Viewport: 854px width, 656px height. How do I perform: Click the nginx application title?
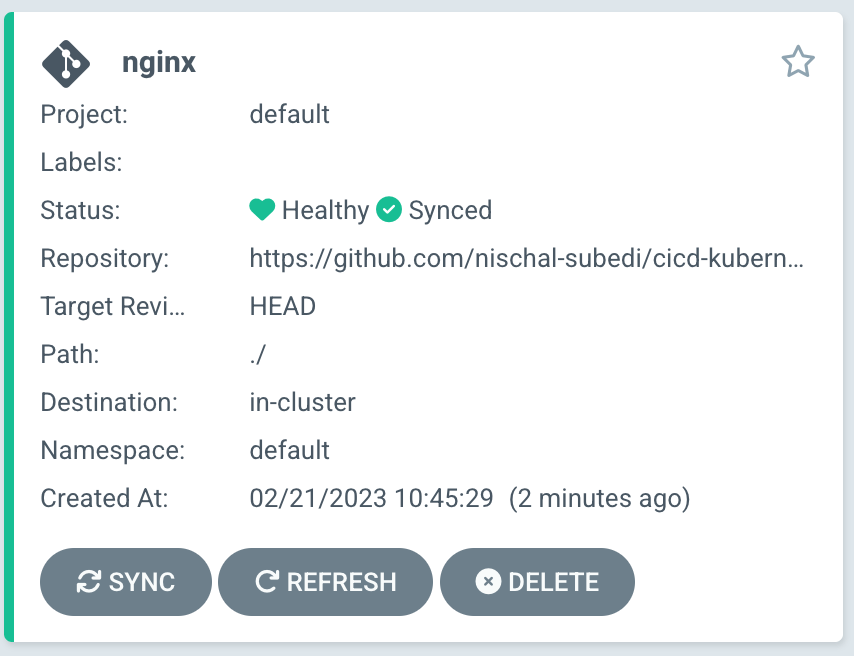(x=158, y=62)
